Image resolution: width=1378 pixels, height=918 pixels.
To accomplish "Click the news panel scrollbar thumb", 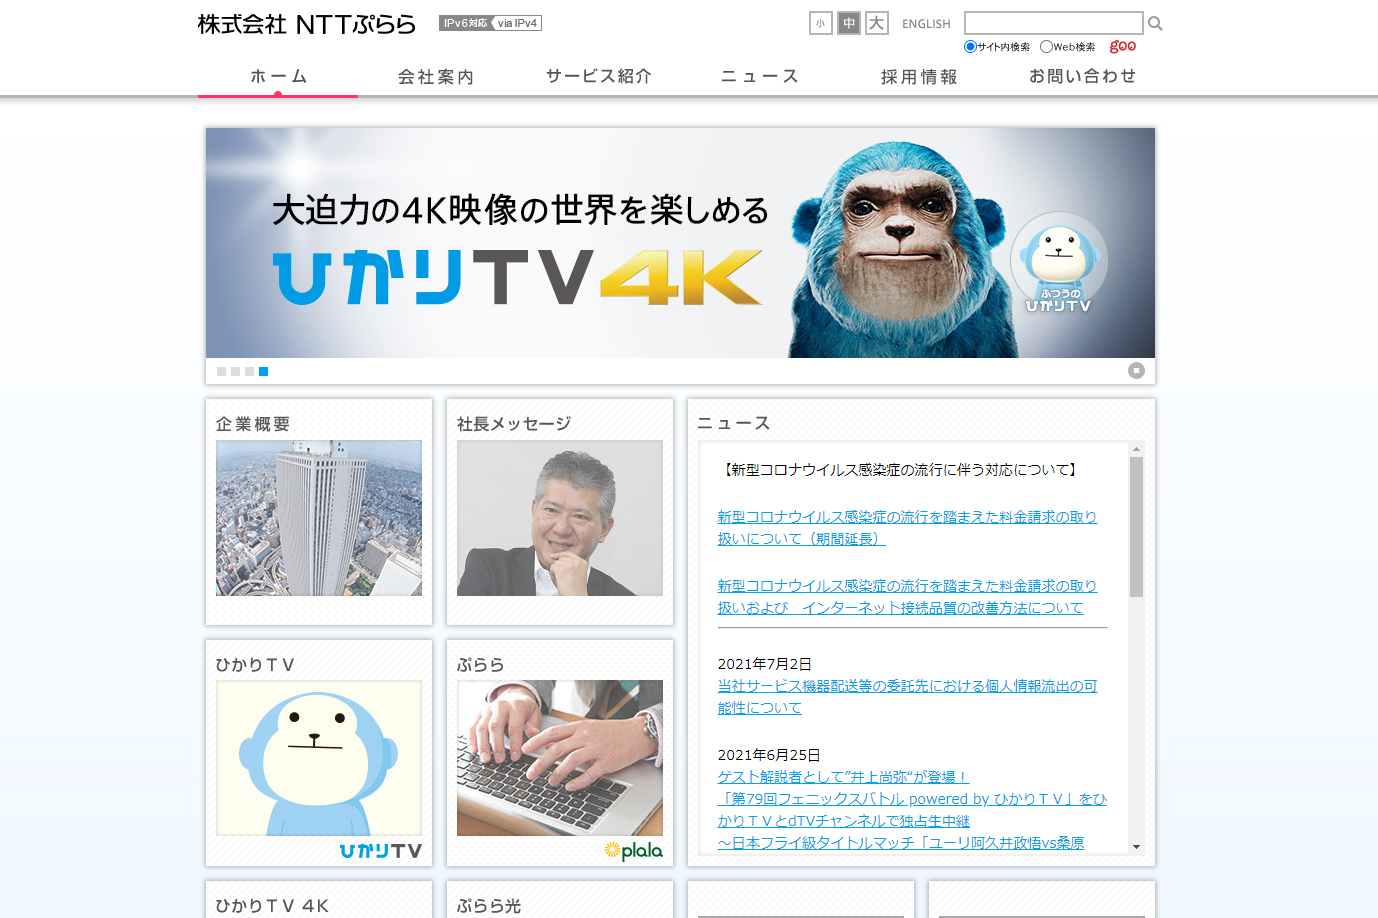I will point(1136,527).
